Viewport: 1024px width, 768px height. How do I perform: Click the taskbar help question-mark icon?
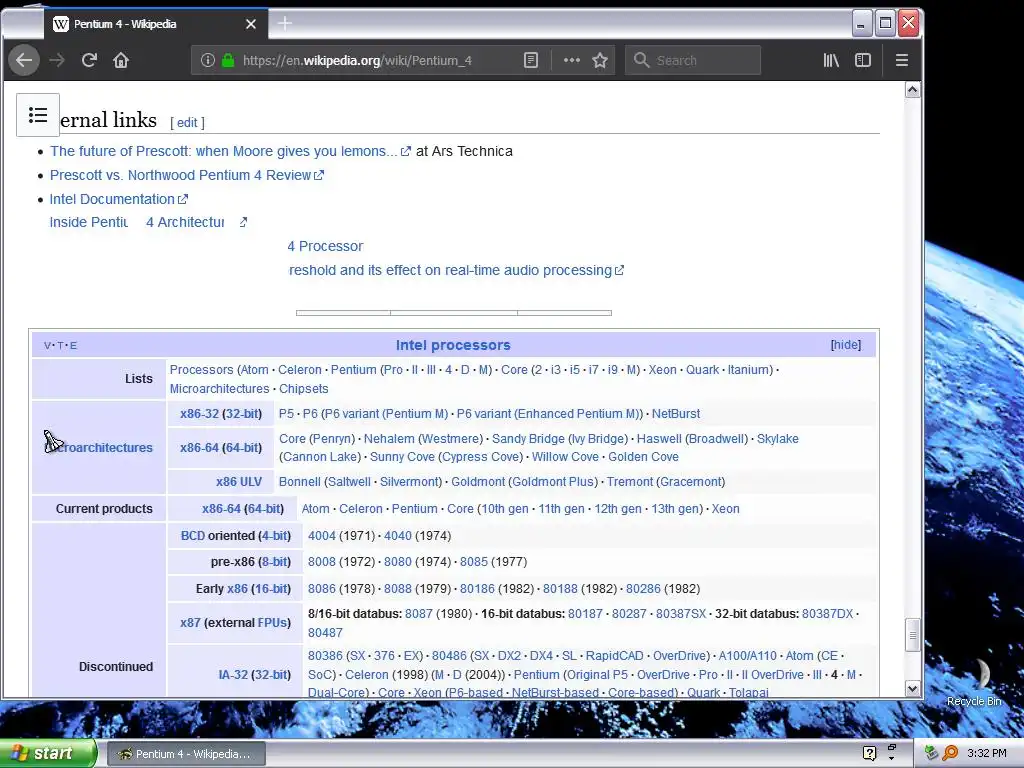(x=869, y=753)
